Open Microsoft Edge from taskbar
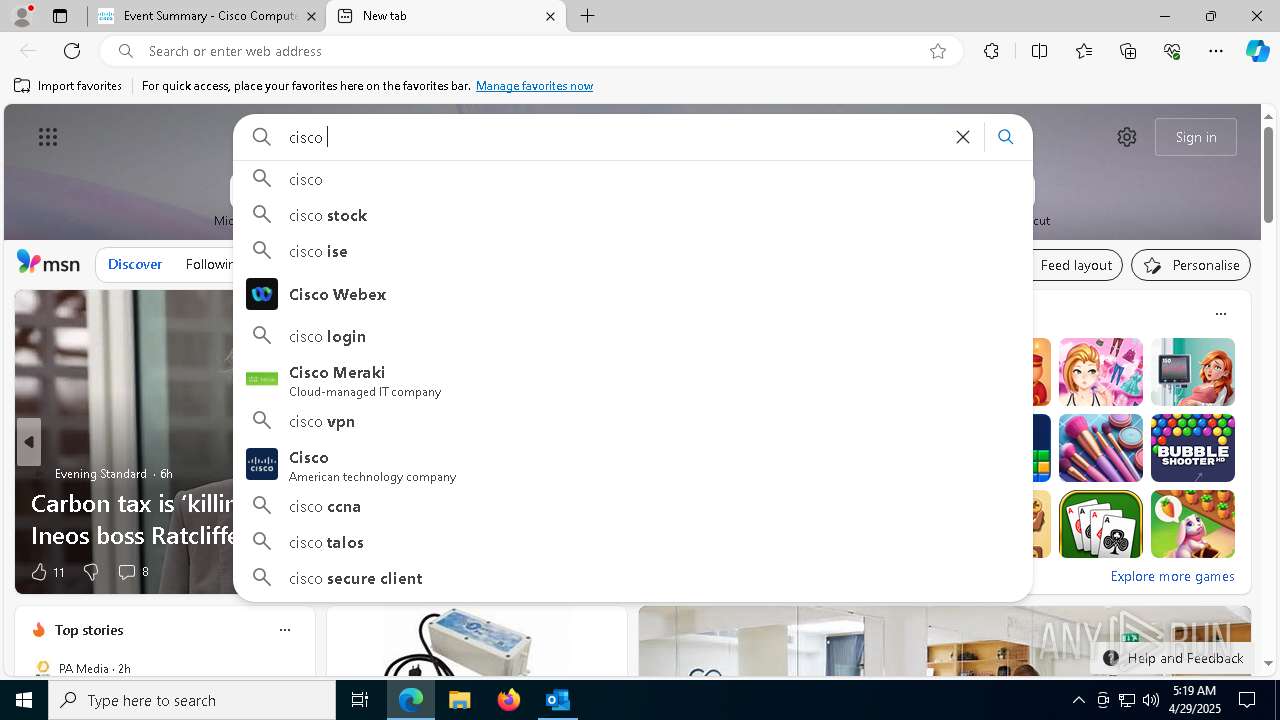1280x720 pixels. coord(411,700)
